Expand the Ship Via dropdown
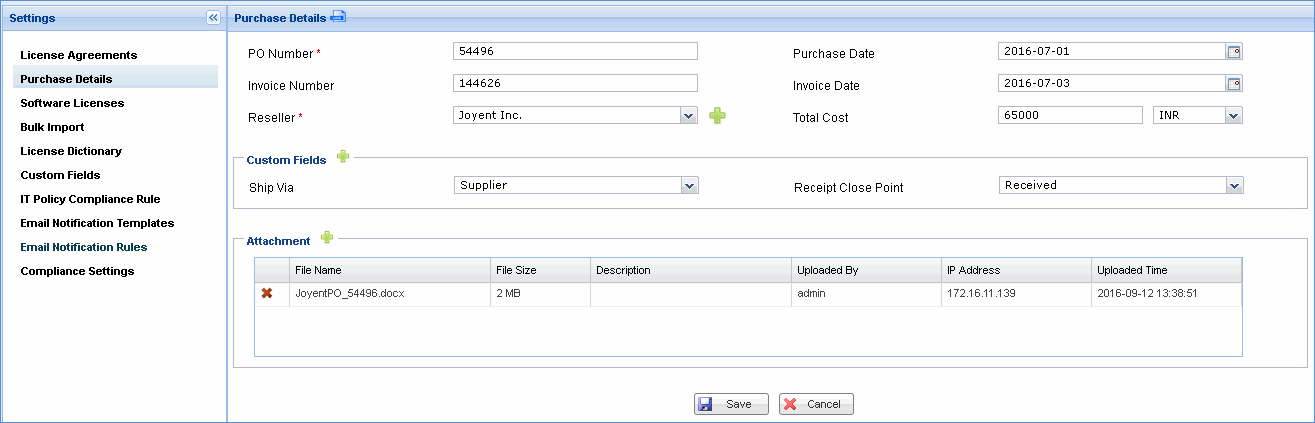The height and width of the screenshot is (423, 1315). point(688,185)
